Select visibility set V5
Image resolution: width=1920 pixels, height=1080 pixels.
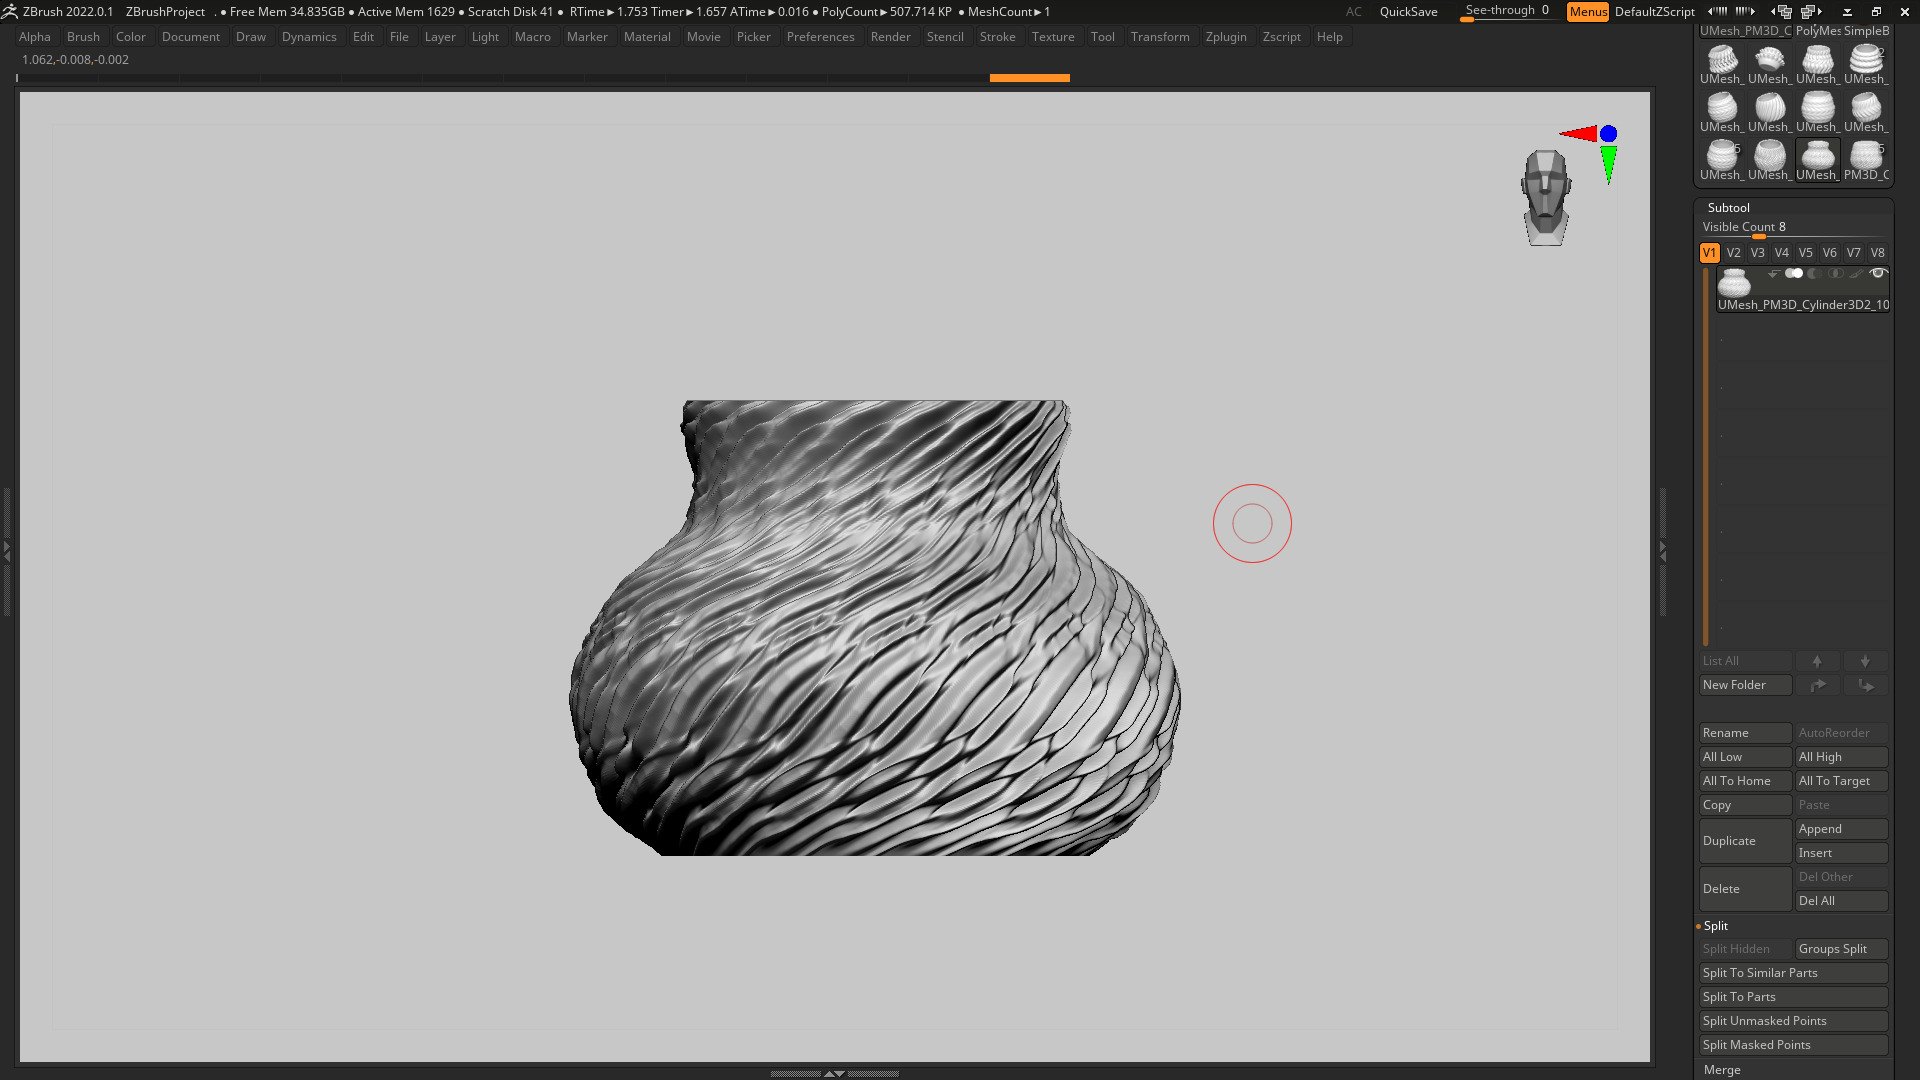(1805, 253)
